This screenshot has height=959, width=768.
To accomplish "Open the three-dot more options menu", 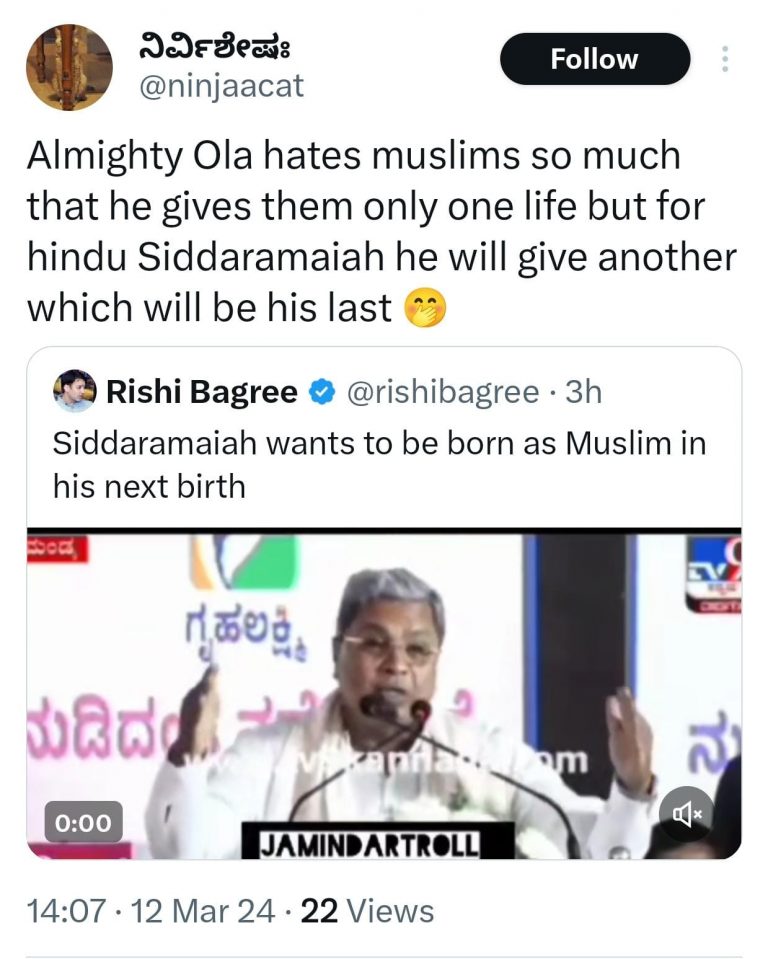I will pyautogui.click(x=725, y=59).
